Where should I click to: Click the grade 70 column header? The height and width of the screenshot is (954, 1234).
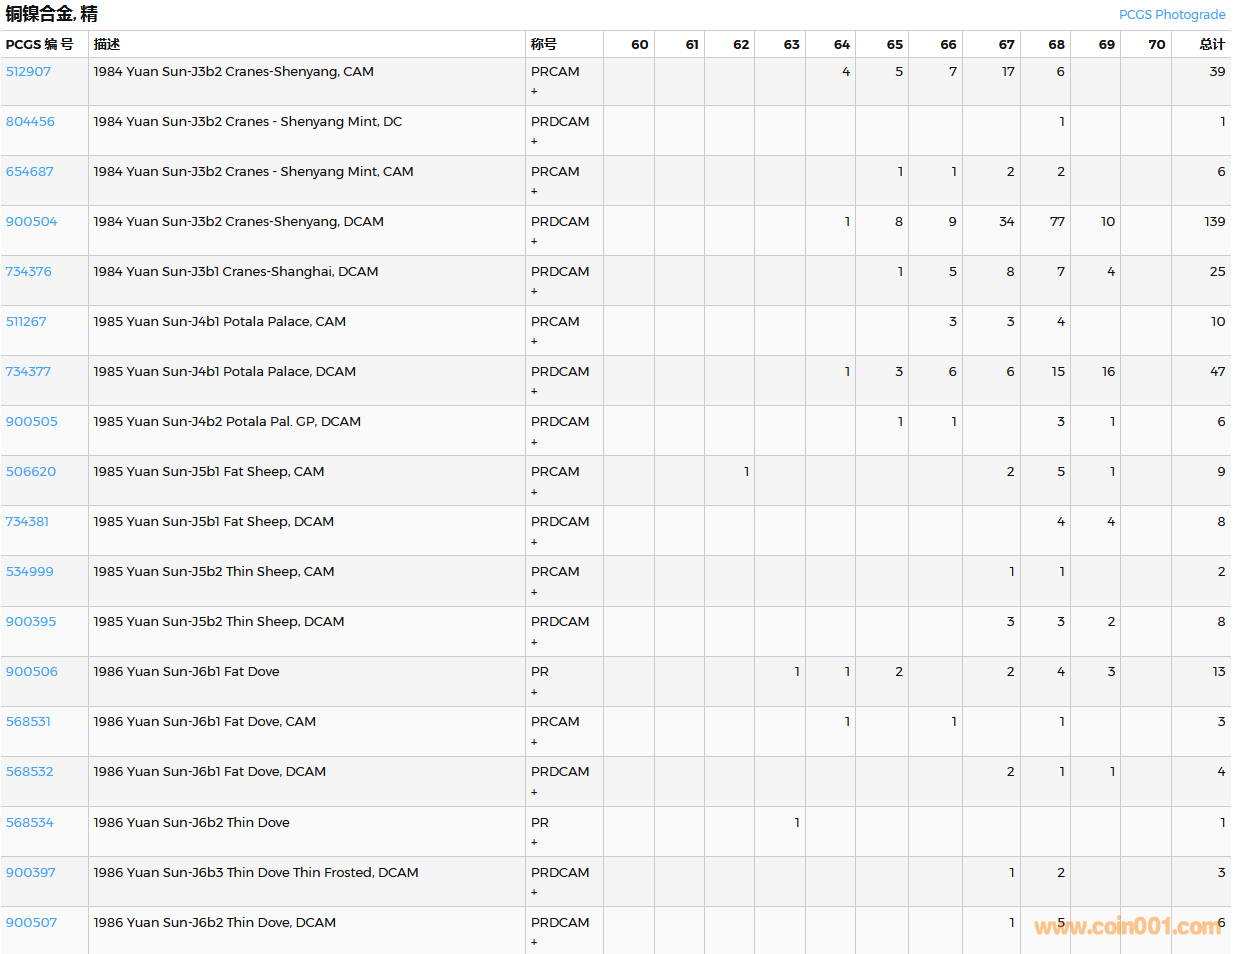point(1156,45)
